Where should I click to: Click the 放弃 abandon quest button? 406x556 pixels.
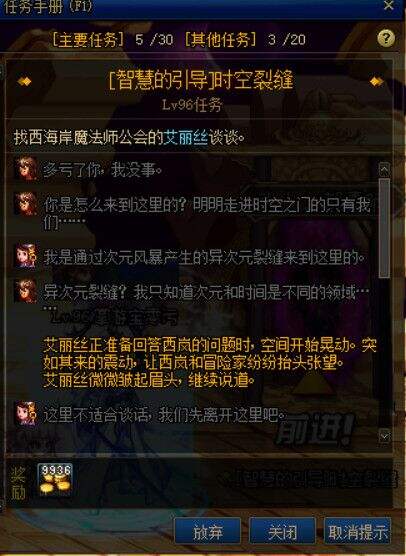[207, 532]
